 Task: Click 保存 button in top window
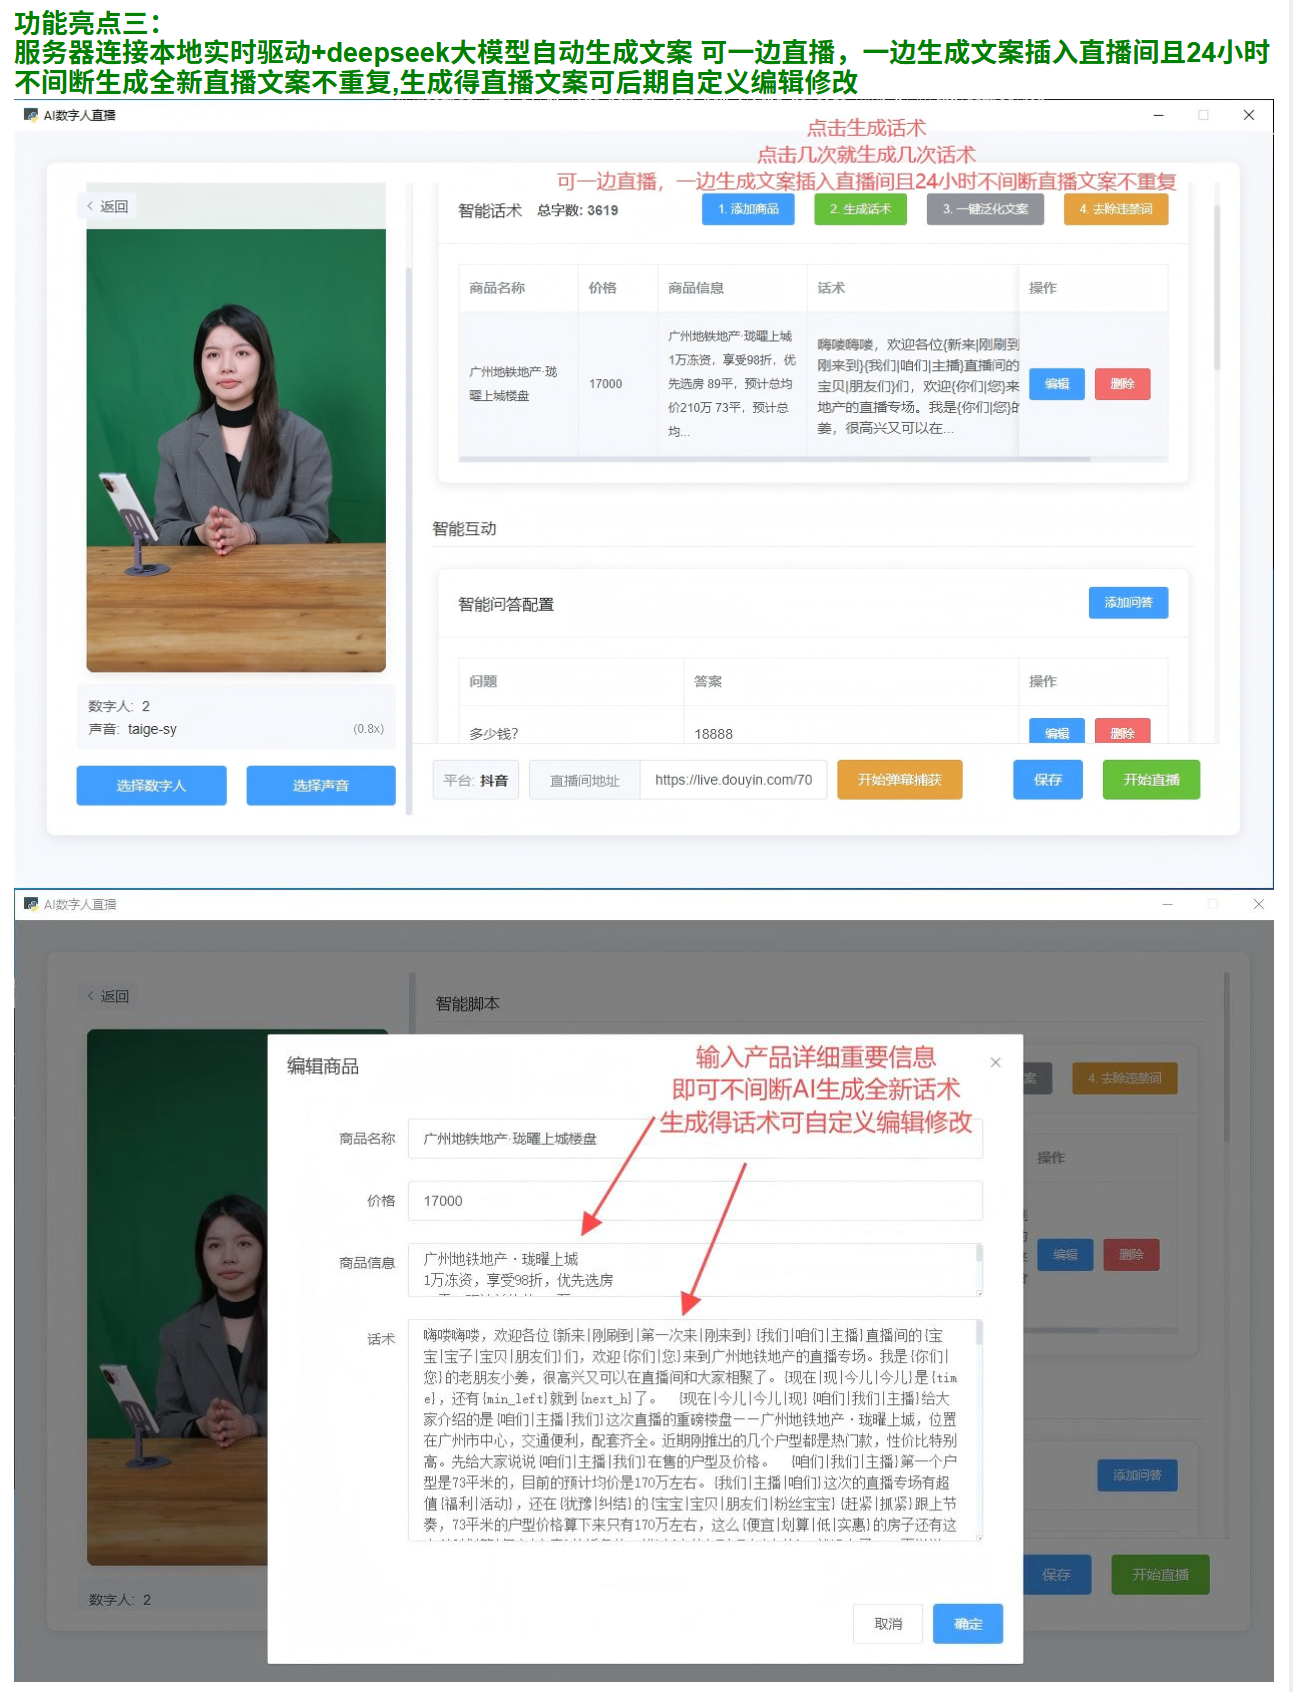tap(1048, 780)
